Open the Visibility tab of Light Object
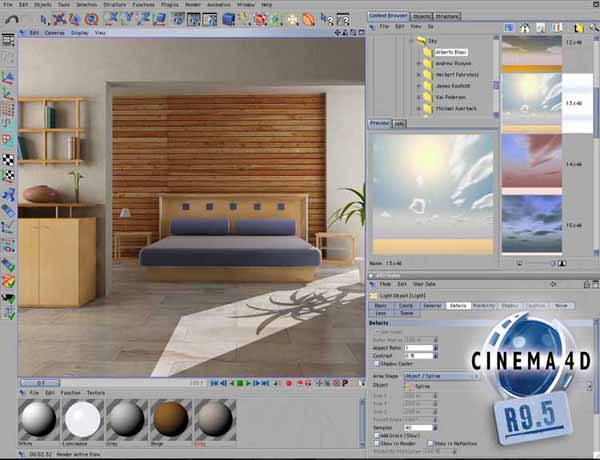The height and width of the screenshot is (460, 600). [484, 306]
